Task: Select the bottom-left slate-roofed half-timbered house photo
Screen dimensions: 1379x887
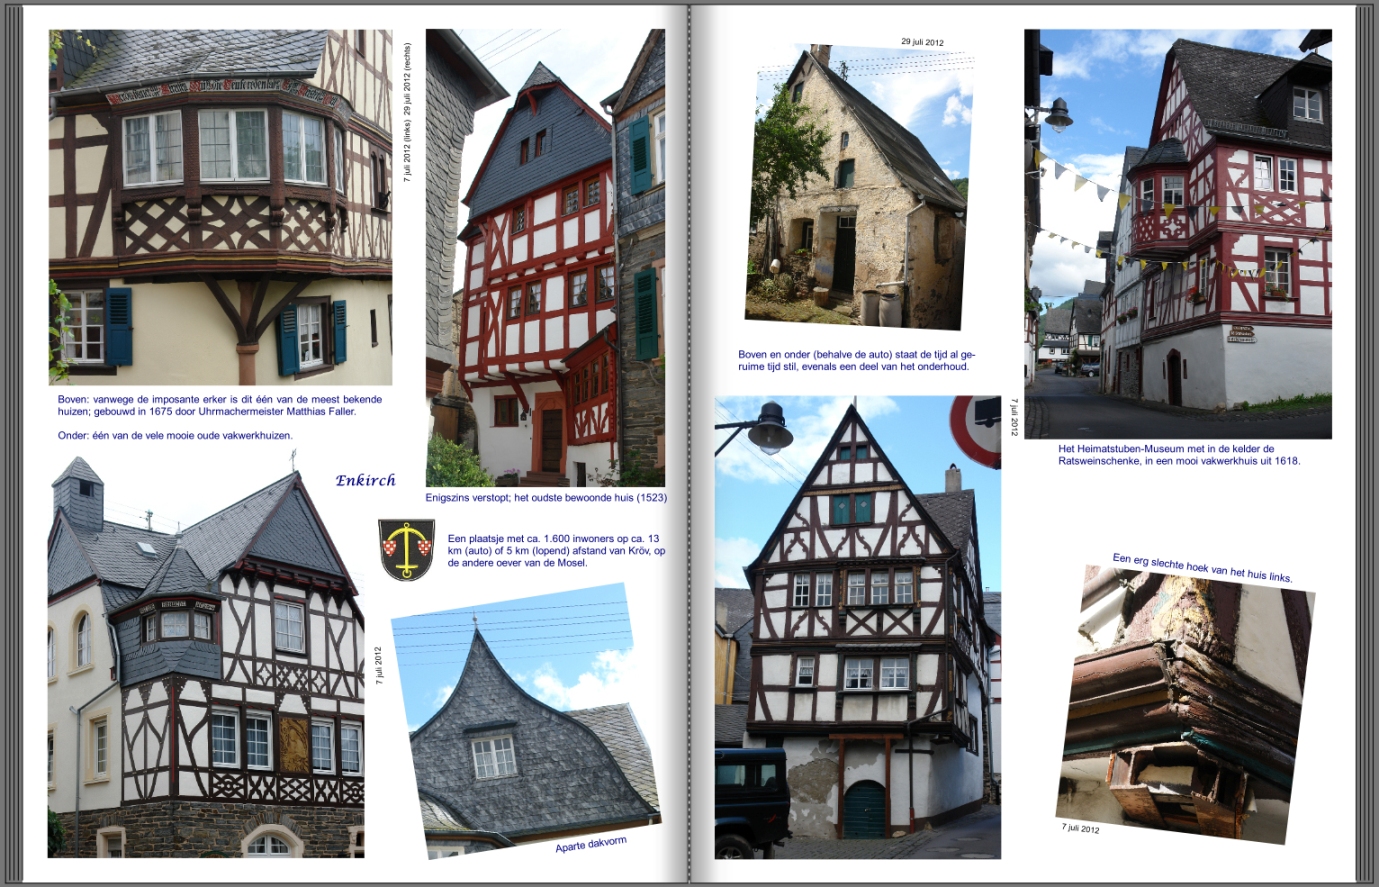Action: 205,660
